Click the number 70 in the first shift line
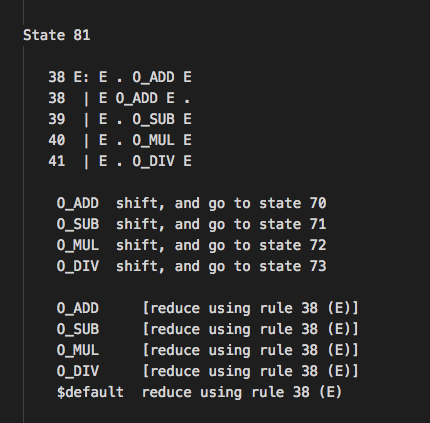The height and width of the screenshot is (423, 430). tap(318, 203)
